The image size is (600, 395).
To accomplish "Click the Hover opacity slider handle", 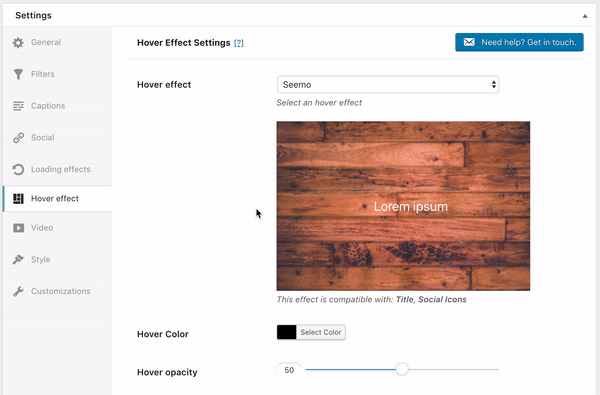I will [x=402, y=369].
